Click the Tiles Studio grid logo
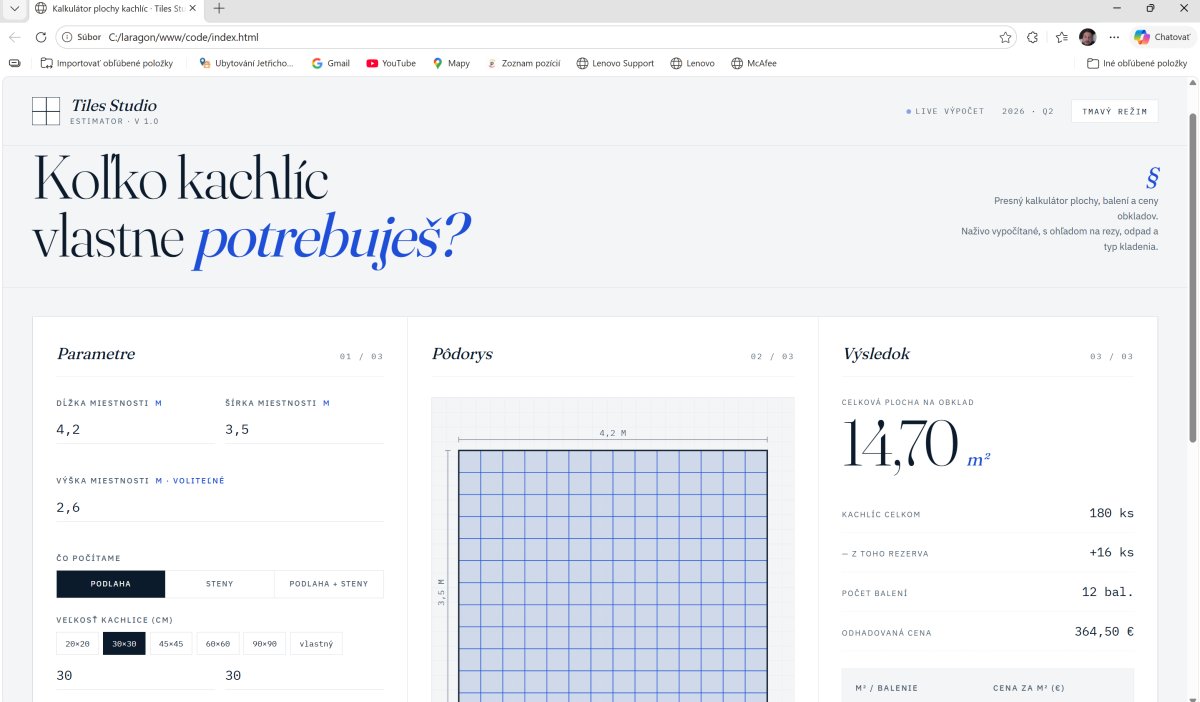1200x702 pixels. pos(46,111)
